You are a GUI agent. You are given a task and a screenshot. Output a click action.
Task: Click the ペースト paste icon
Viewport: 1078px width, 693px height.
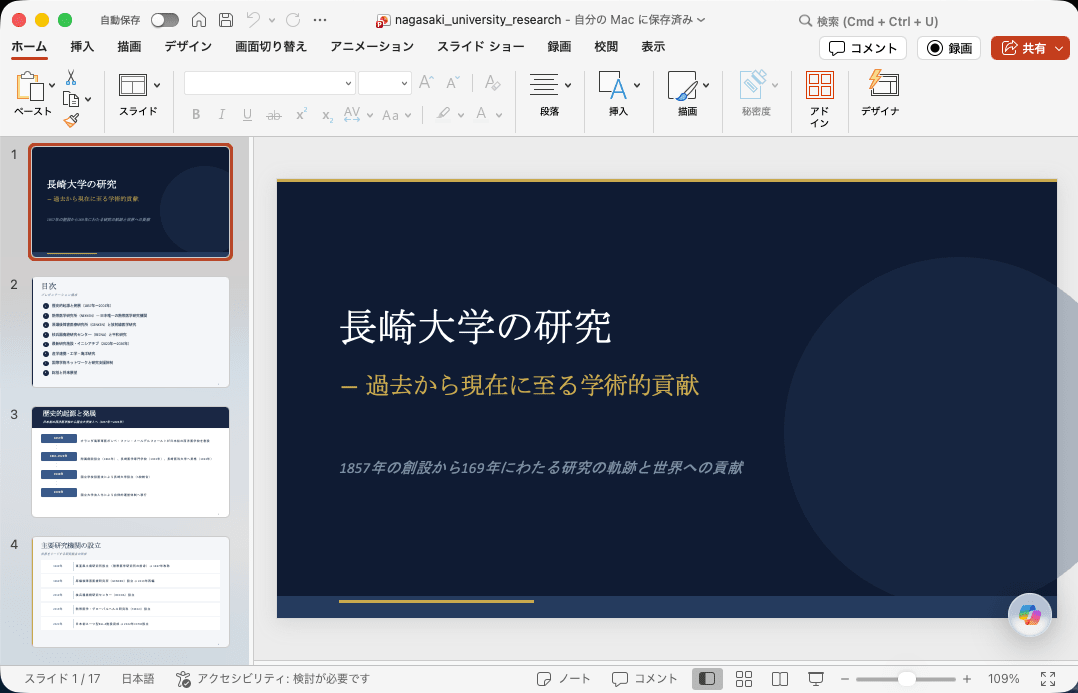pos(30,87)
